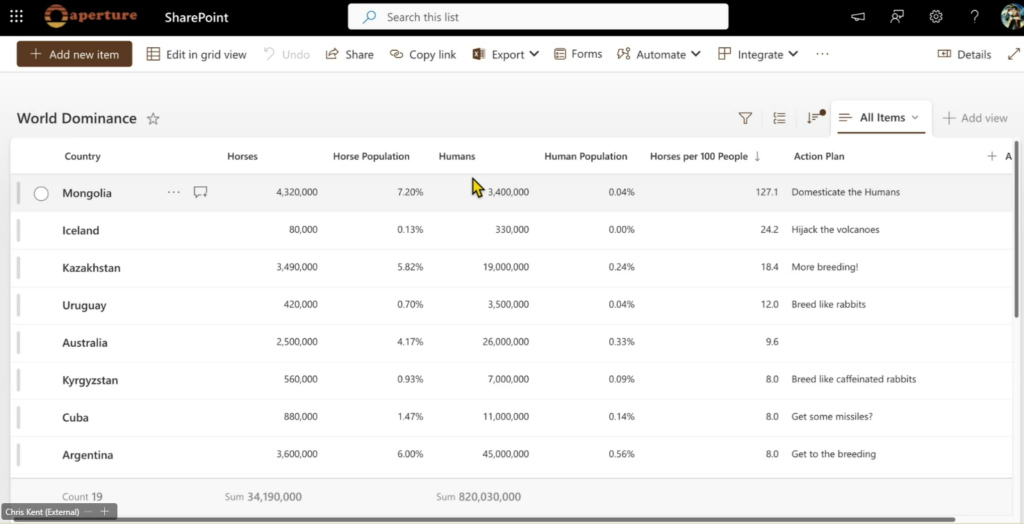Viewport: 1024px width, 524px height.
Task: Click the Domesticate the Humans cell
Action: click(x=846, y=192)
